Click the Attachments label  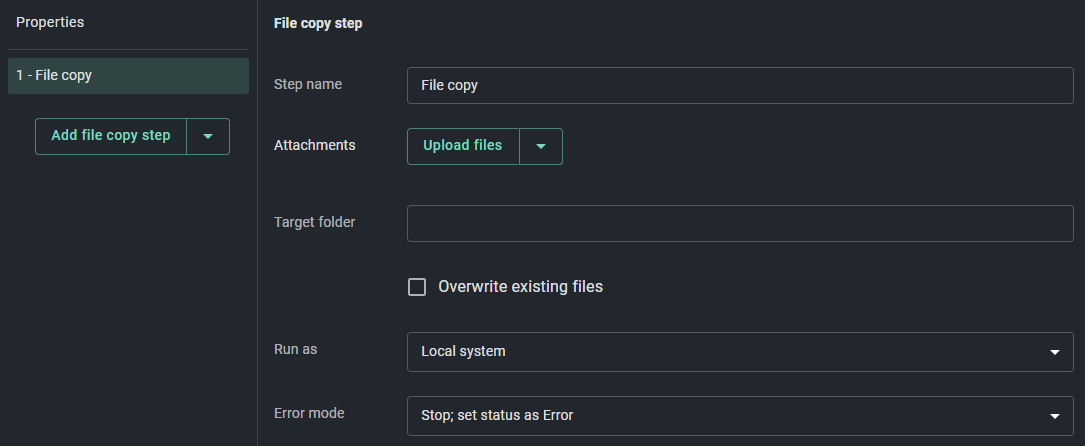click(314, 145)
